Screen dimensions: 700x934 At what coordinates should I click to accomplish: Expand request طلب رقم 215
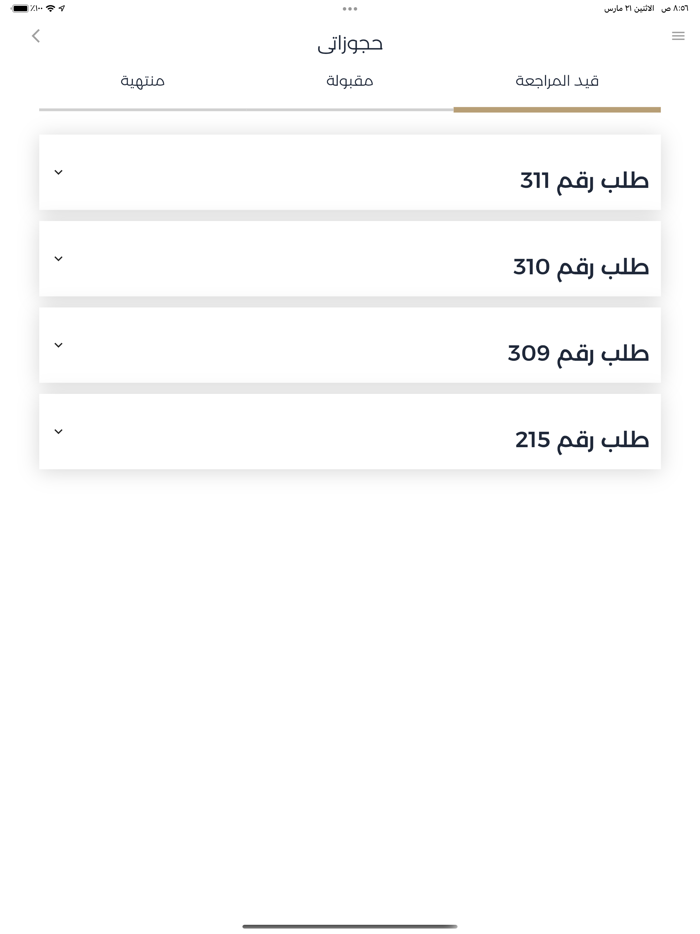click(58, 431)
